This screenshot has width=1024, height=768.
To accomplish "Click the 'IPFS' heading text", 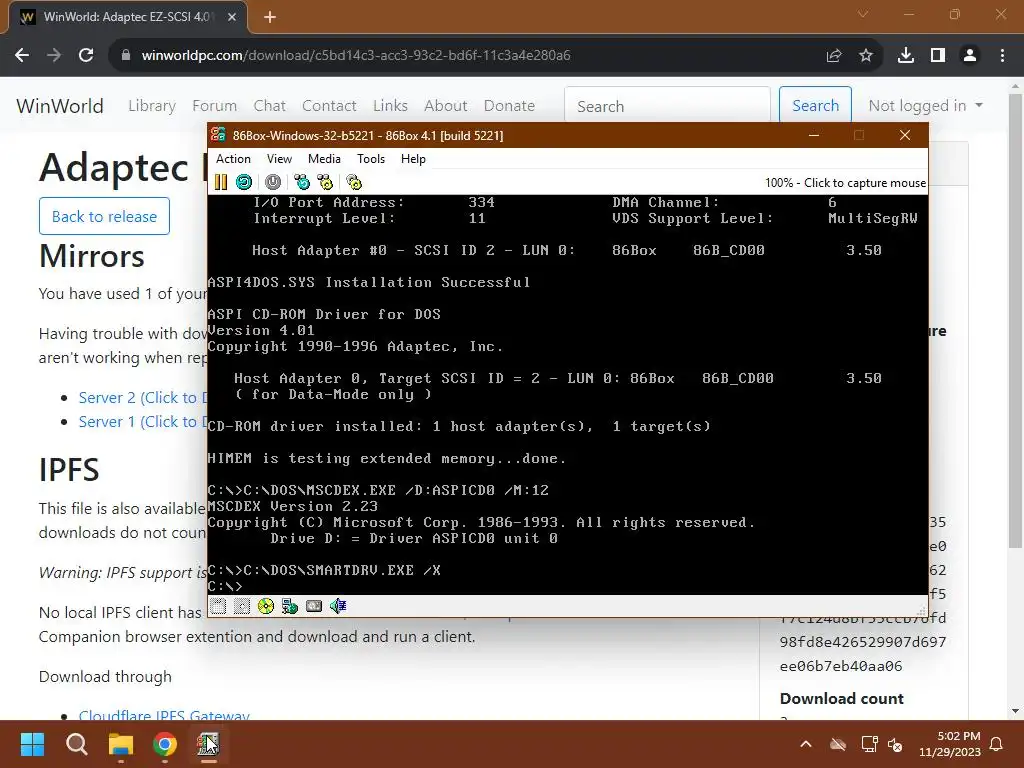I will coord(69,470).
